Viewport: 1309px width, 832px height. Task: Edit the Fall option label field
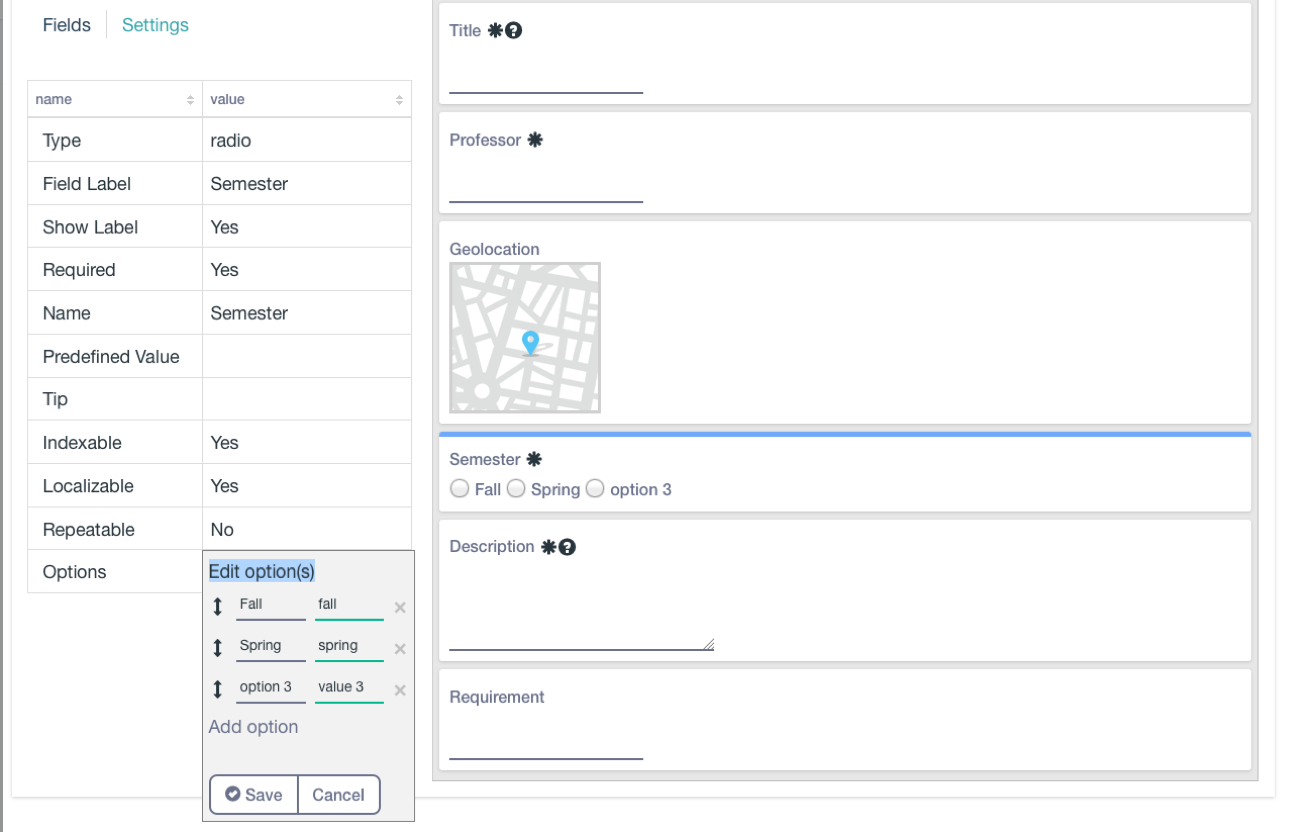(271, 605)
